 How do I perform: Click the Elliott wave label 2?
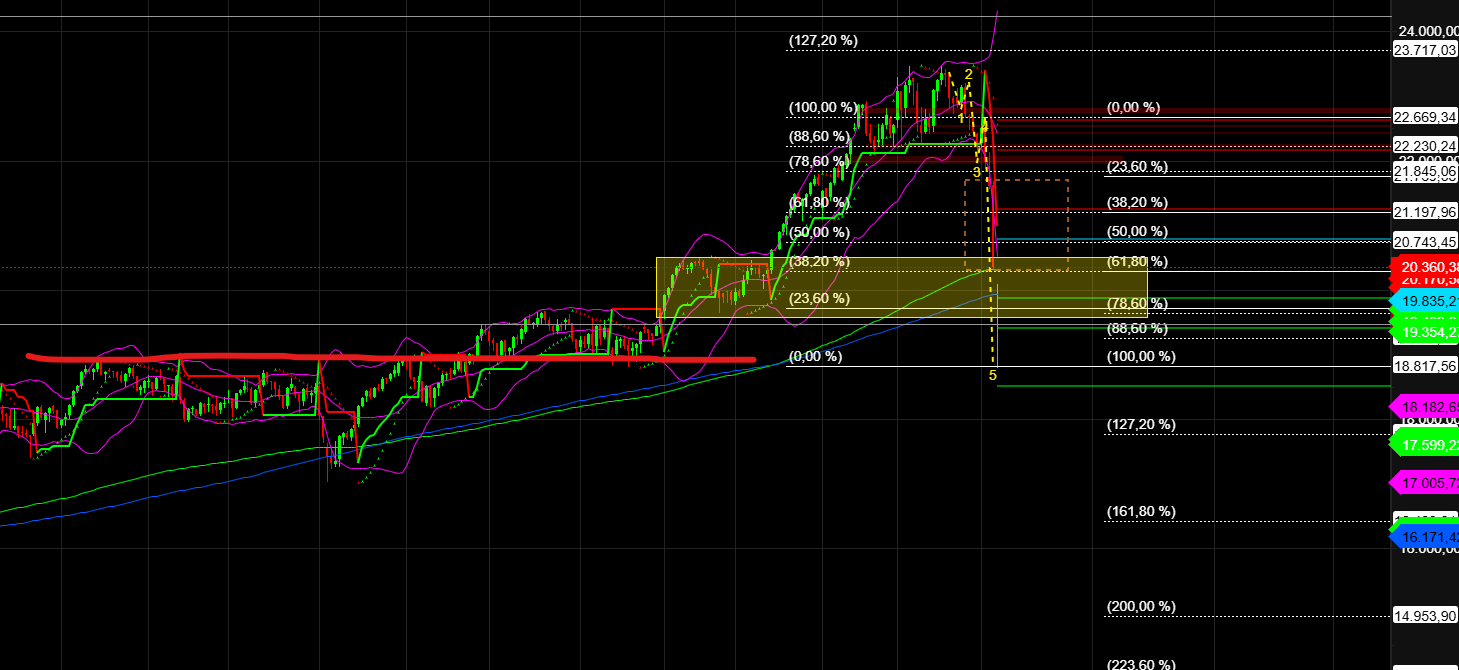pos(967,75)
